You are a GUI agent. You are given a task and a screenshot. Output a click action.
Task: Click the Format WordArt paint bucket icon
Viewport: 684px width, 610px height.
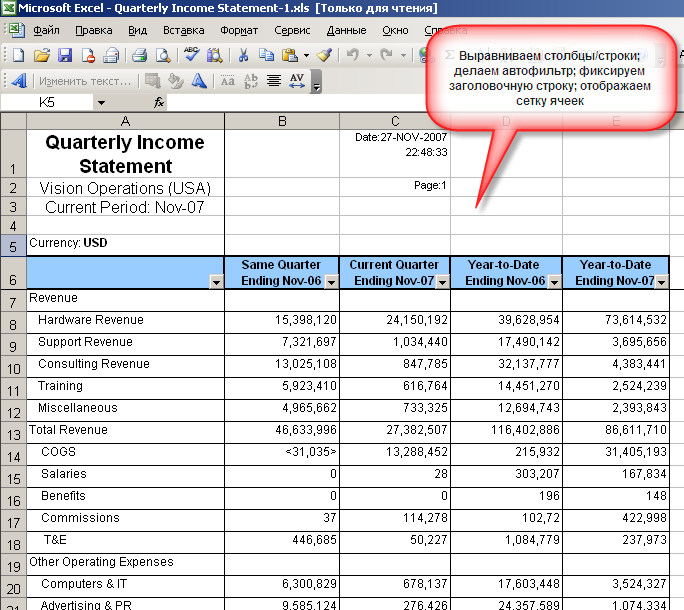point(176,81)
